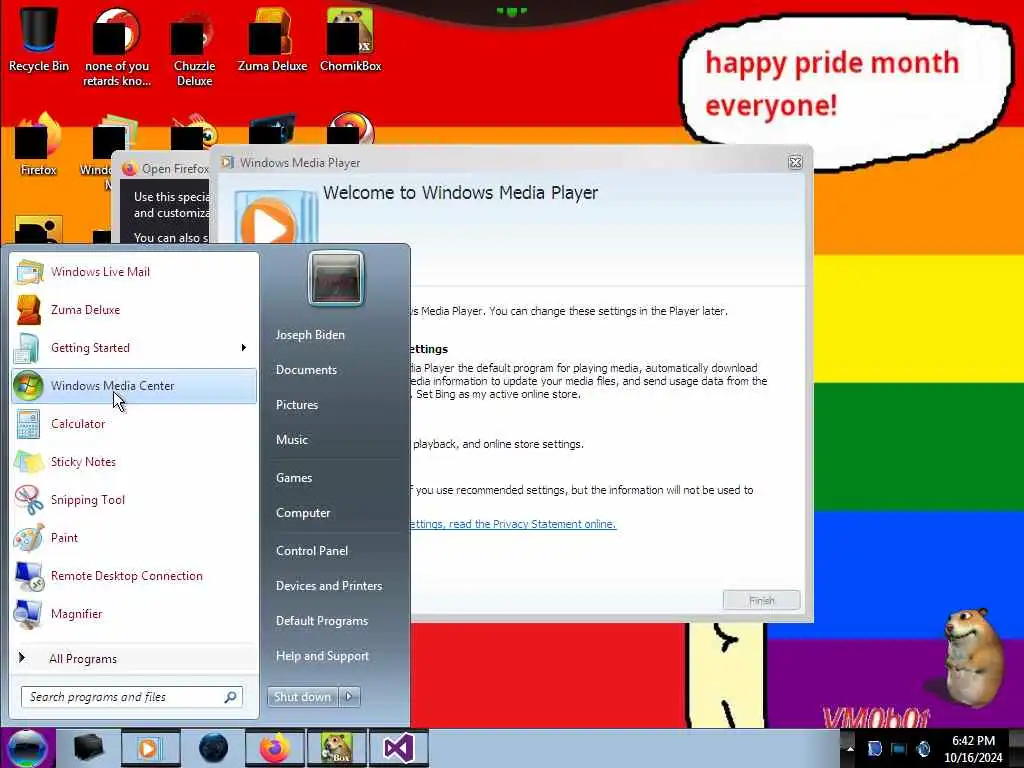The width and height of the screenshot is (1024, 768).
Task: Launch the Snipping Tool from the Start menu
Action: click(134, 500)
